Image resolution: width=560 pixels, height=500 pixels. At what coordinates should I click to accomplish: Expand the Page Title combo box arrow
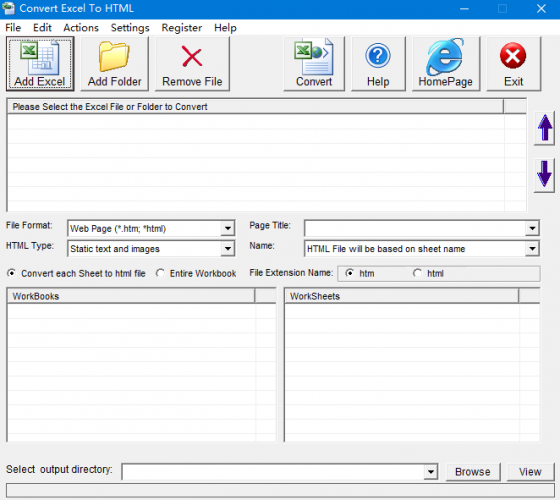click(x=532, y=229)
